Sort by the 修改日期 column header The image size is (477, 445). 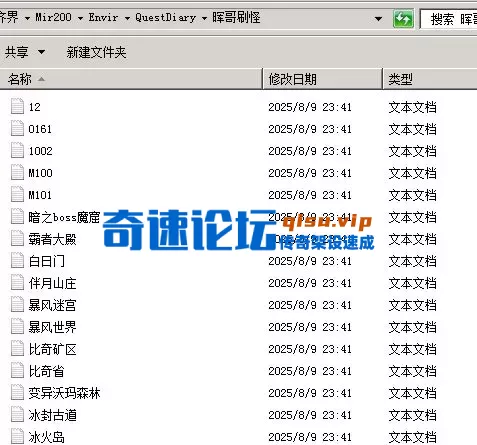(x=323, y=79)
